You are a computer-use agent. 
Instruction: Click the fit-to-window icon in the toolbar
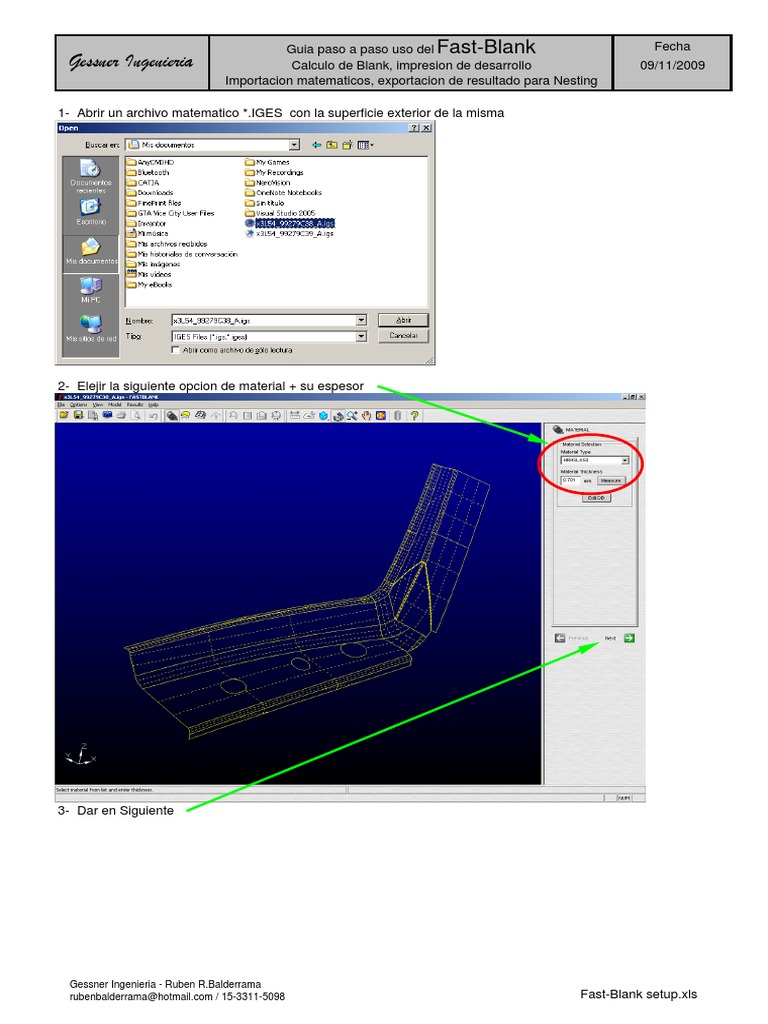[x=381, y=415]
